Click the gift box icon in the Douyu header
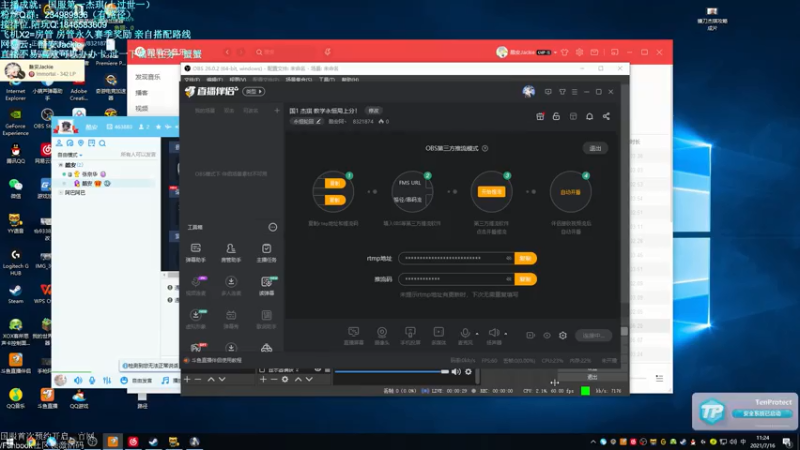Screen dimensions: 800x450 pos(540,116)
